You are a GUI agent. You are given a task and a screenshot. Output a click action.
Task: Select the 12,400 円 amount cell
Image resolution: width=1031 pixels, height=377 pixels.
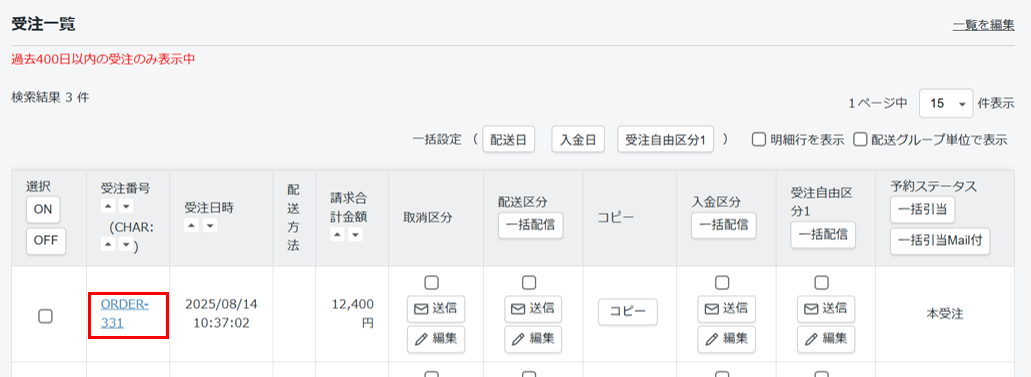click(352, 314)
